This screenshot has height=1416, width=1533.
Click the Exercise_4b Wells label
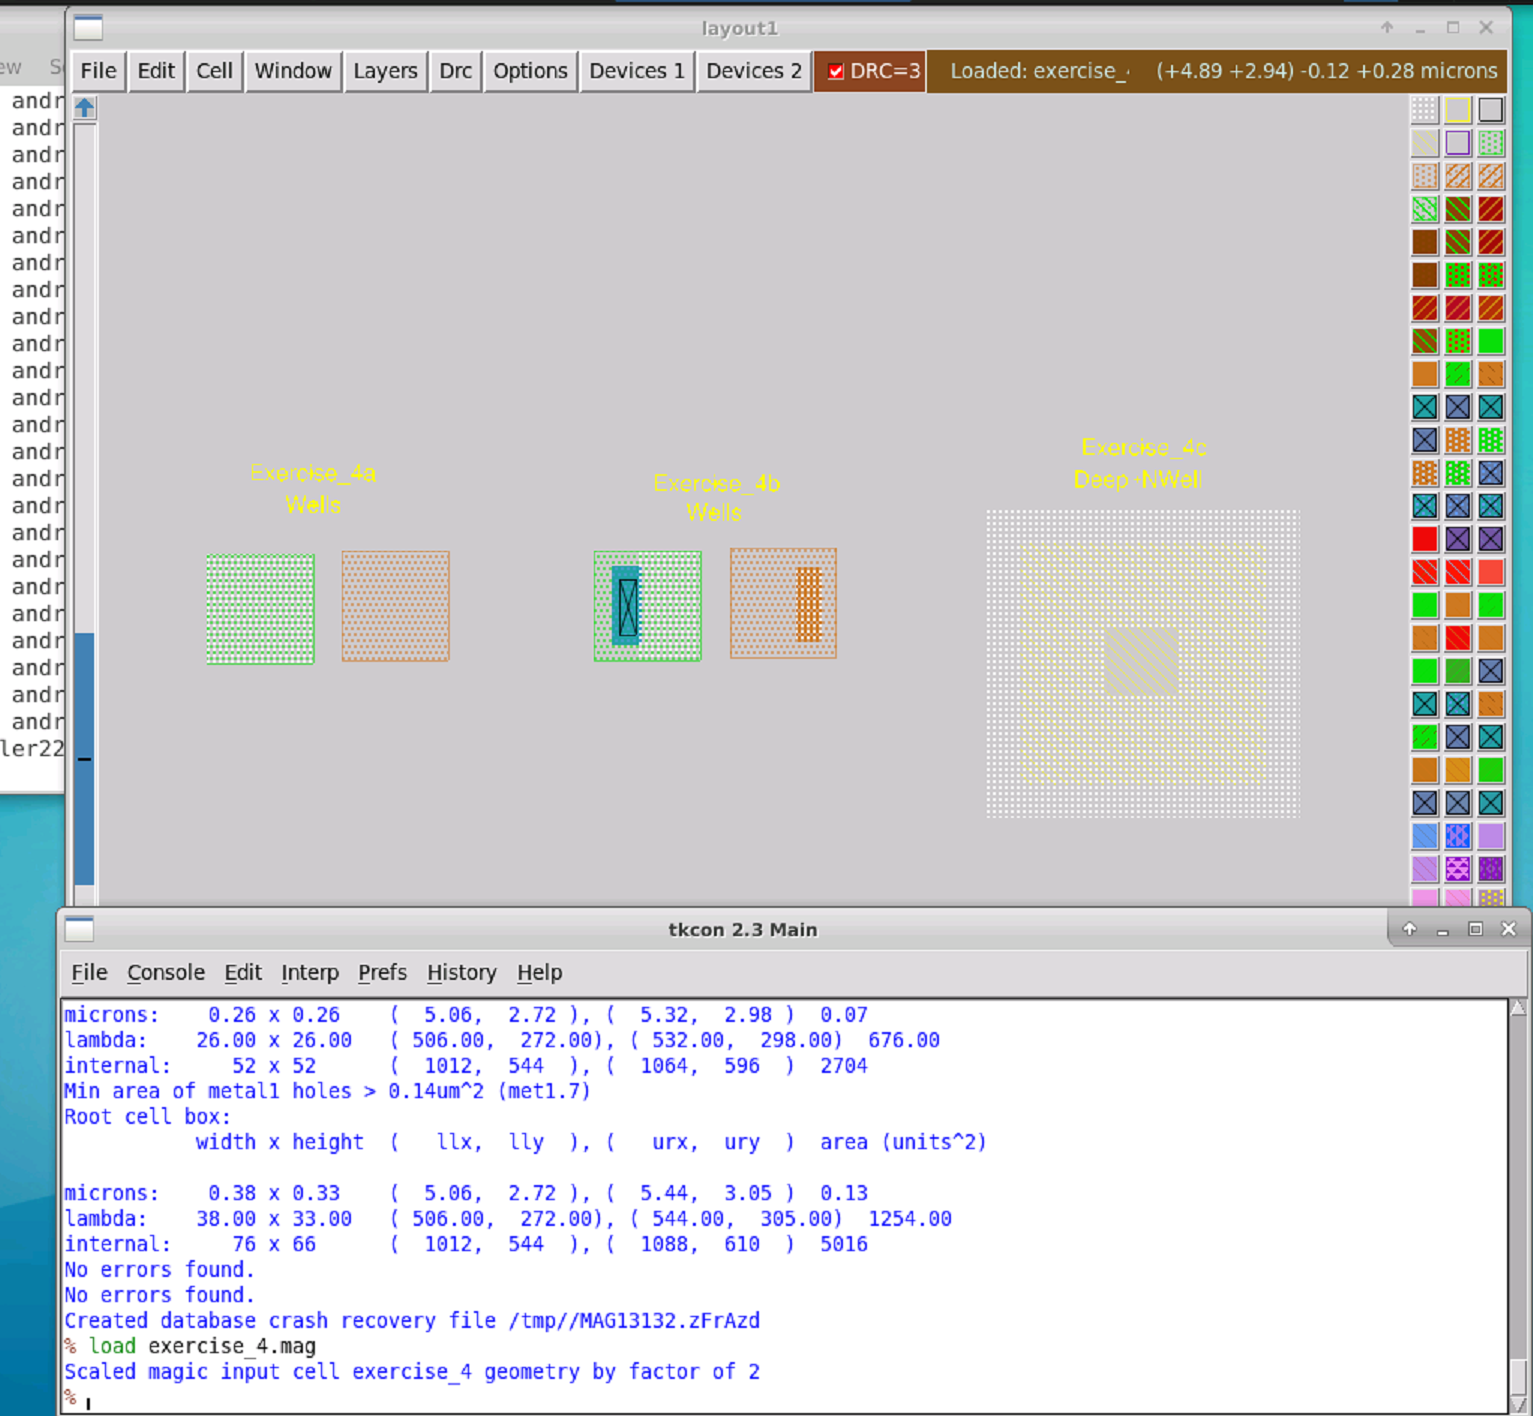pyautogui.click(x=716, y=498)
